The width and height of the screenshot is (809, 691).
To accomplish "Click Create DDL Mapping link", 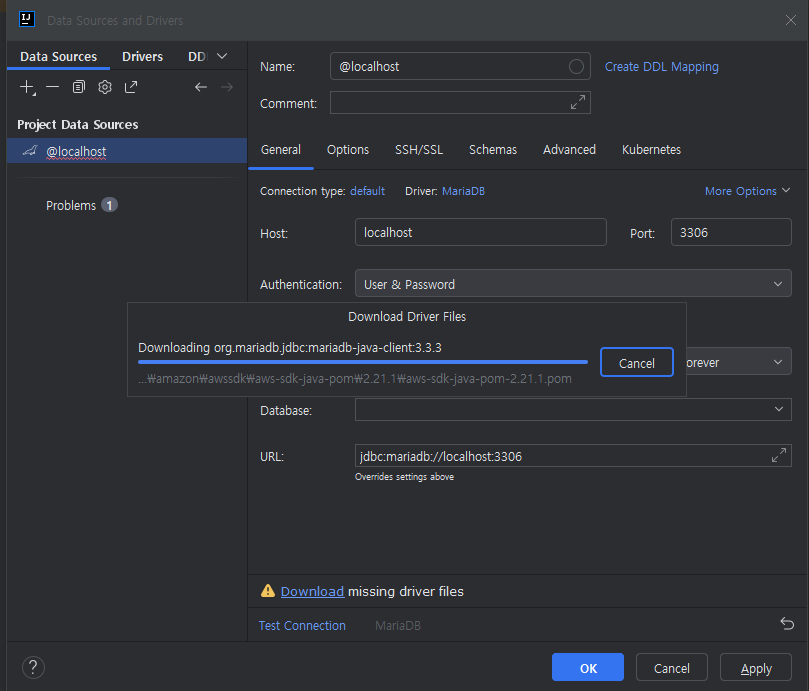I will tap(661, 67).
